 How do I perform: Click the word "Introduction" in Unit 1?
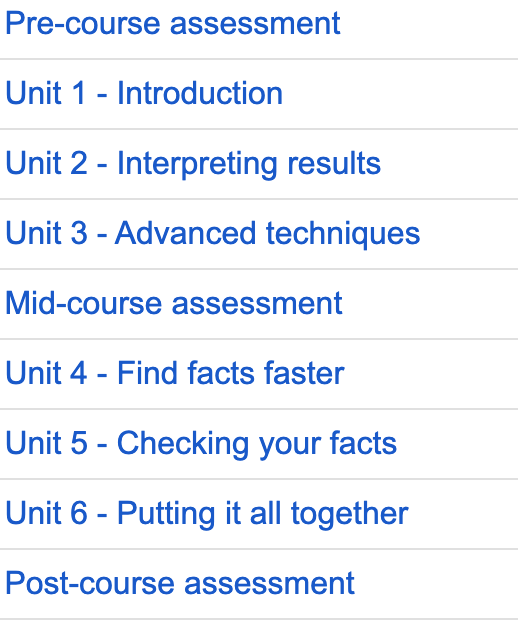tap(200, 93)
